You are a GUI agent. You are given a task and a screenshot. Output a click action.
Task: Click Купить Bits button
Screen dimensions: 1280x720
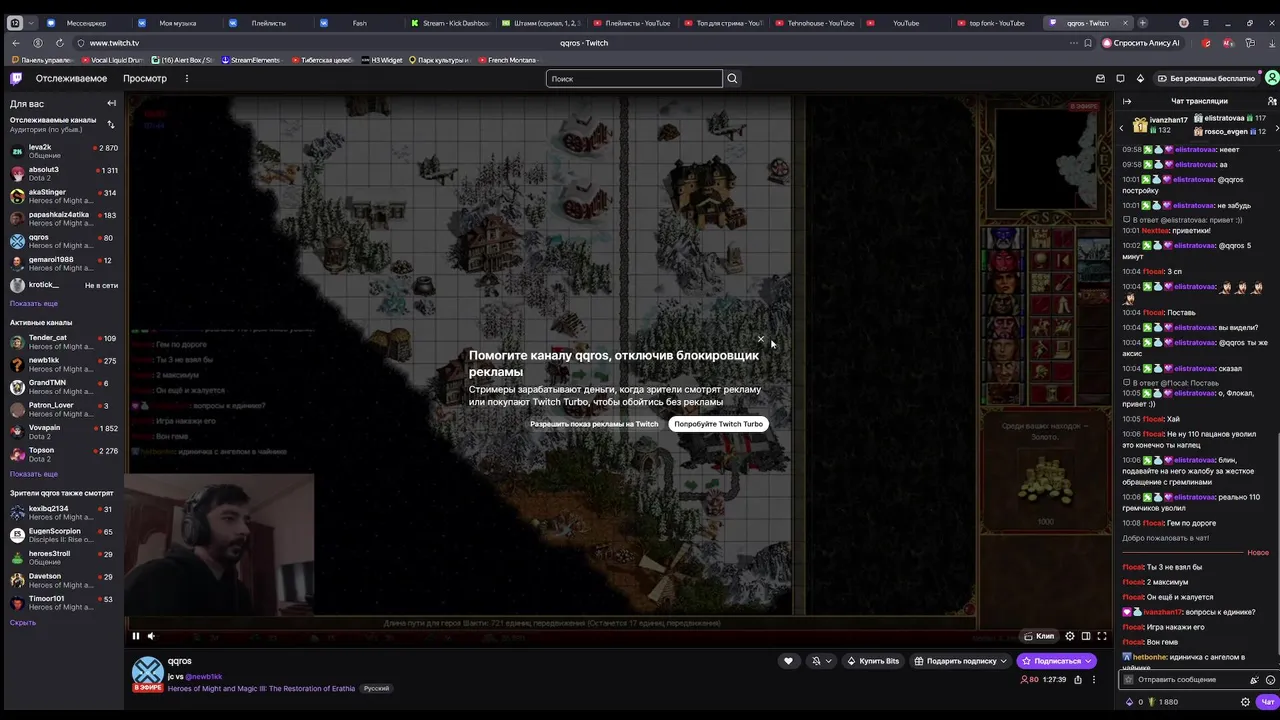point(873,661)
